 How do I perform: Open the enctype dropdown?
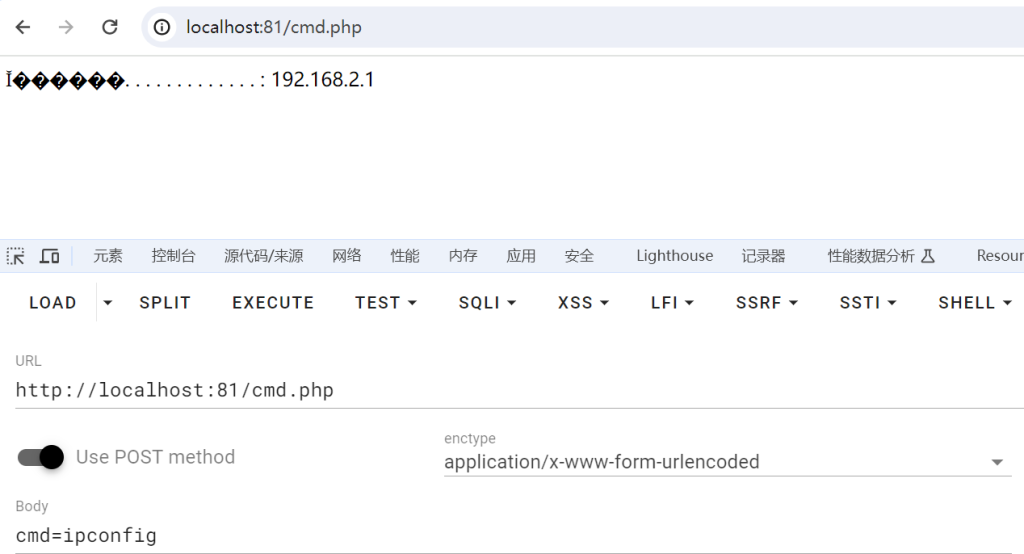pos(728,462)
